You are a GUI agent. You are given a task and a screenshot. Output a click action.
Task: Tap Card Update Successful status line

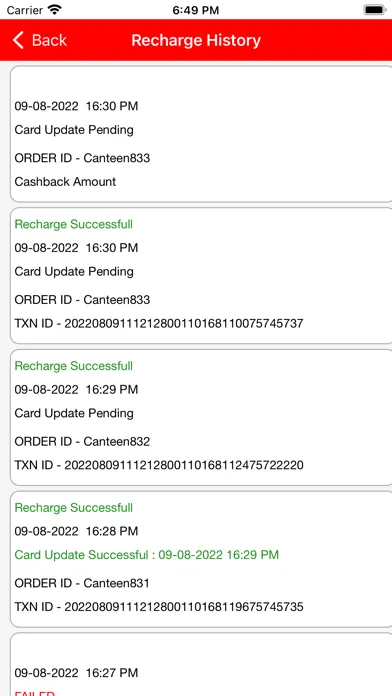(x=147, y=555)
